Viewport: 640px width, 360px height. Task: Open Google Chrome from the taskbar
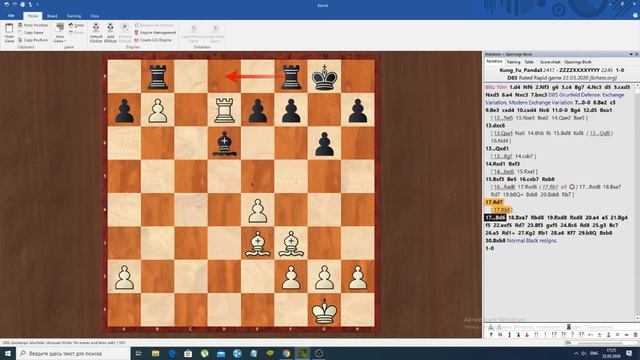pos(286,353)
